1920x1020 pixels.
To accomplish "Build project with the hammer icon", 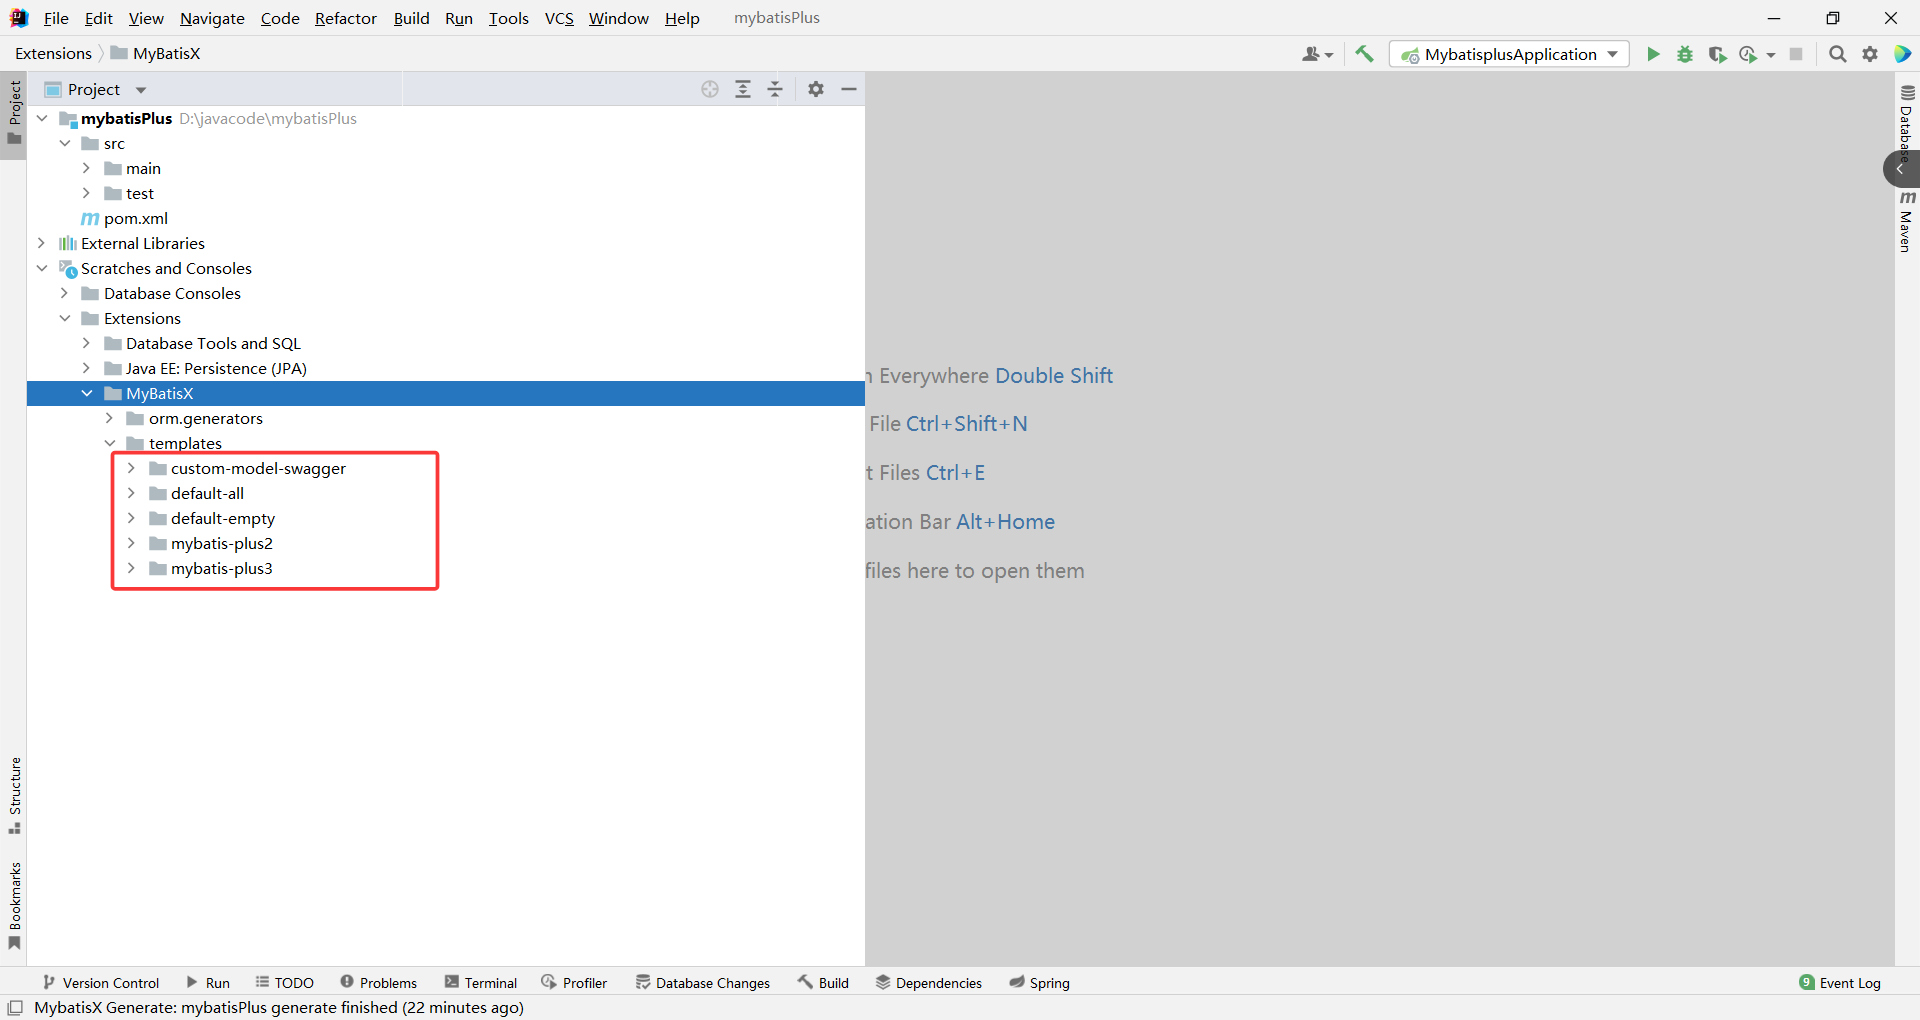I will (1365, 54).
